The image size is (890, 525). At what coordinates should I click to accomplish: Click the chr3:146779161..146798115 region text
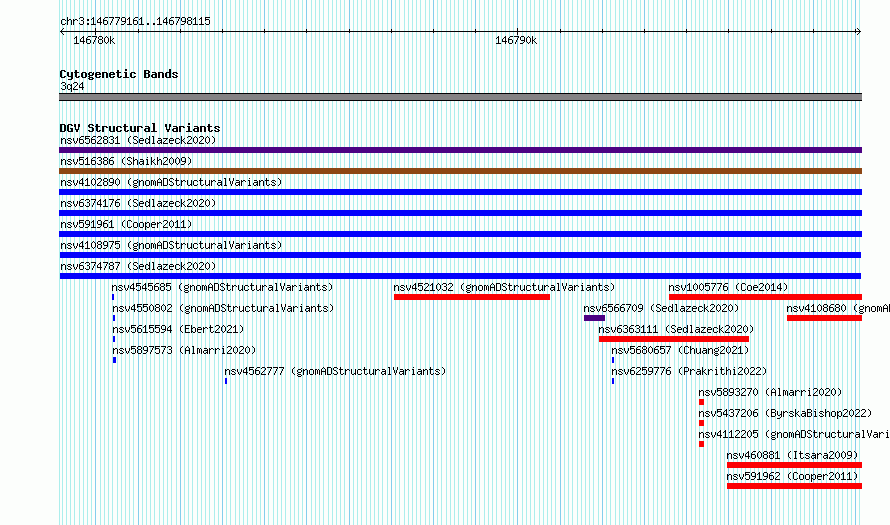click(135, 21)
